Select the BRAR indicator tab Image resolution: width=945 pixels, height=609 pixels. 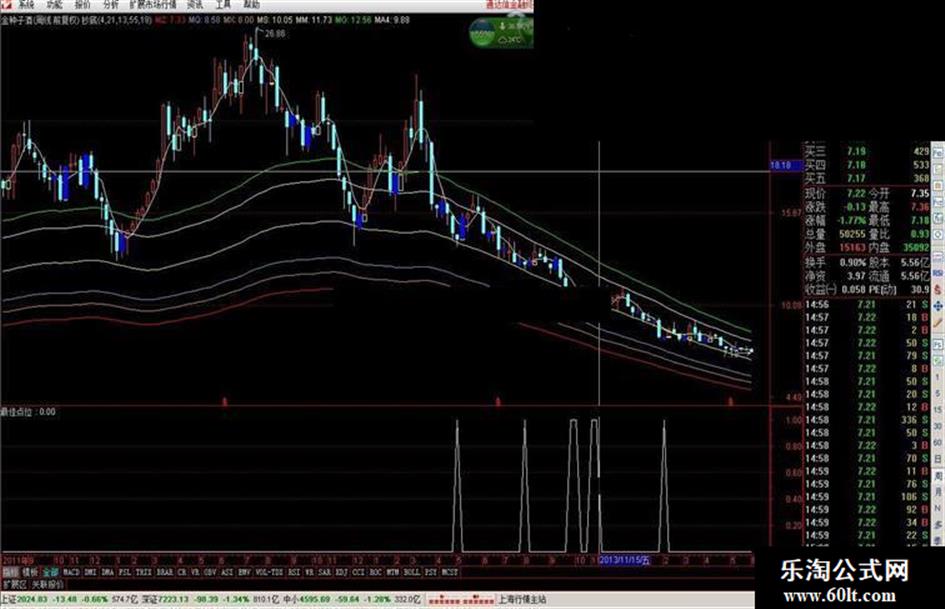(x=165, y=572)
